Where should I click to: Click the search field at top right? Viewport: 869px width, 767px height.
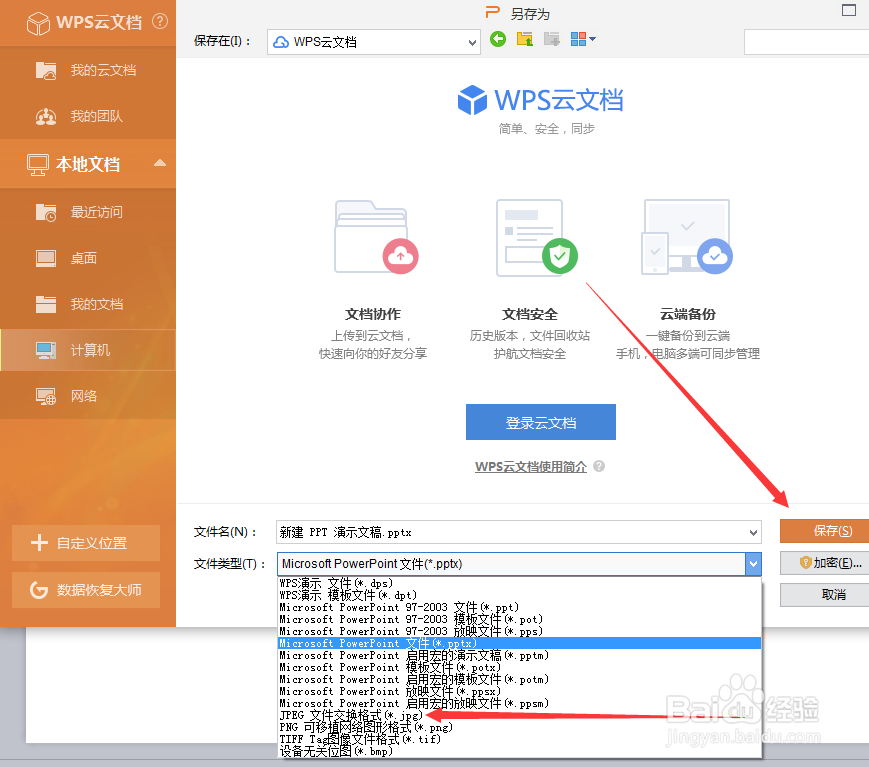pyautogui.click(x=806, y=42)
